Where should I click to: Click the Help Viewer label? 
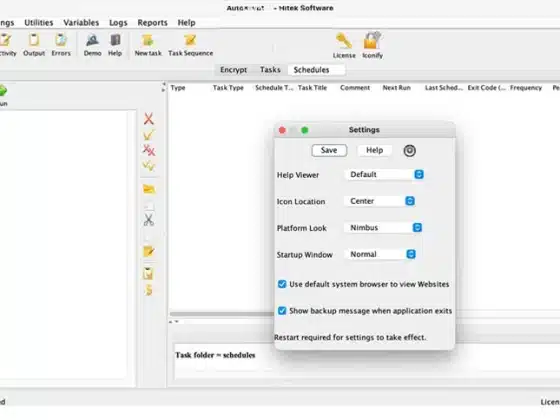click(x=298, y=175)
